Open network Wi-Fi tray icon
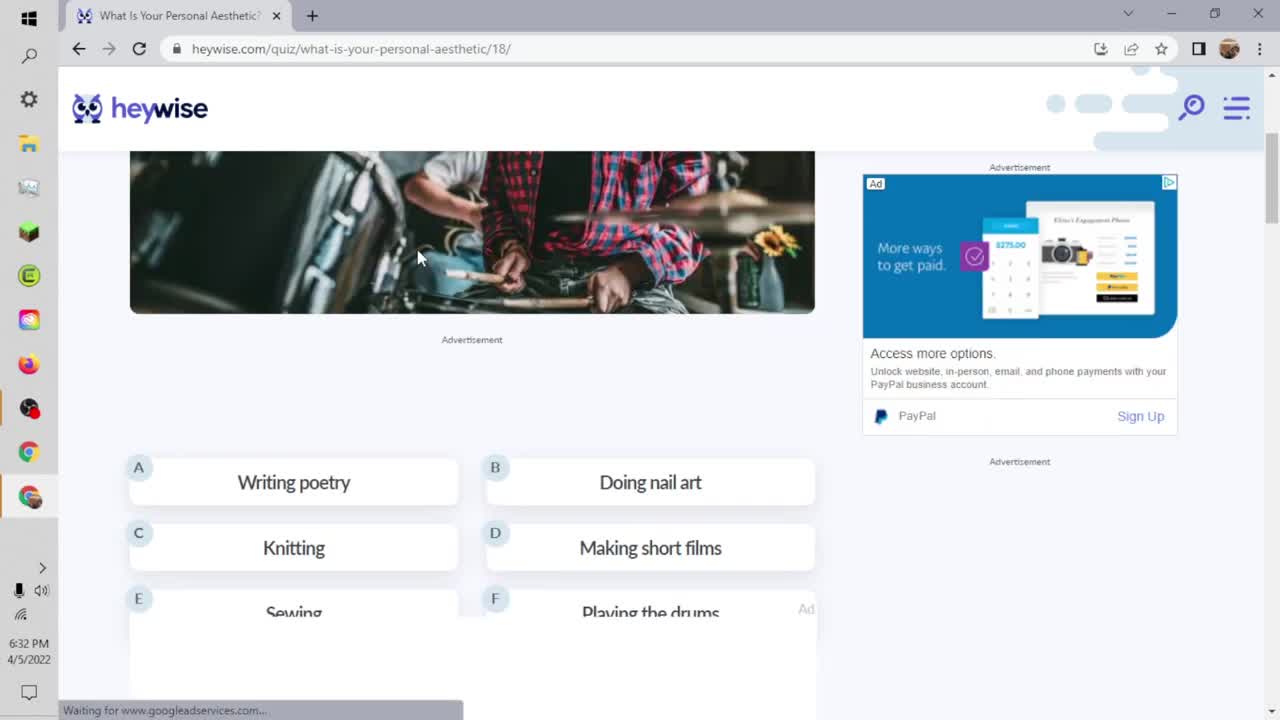 pos(20,615)
